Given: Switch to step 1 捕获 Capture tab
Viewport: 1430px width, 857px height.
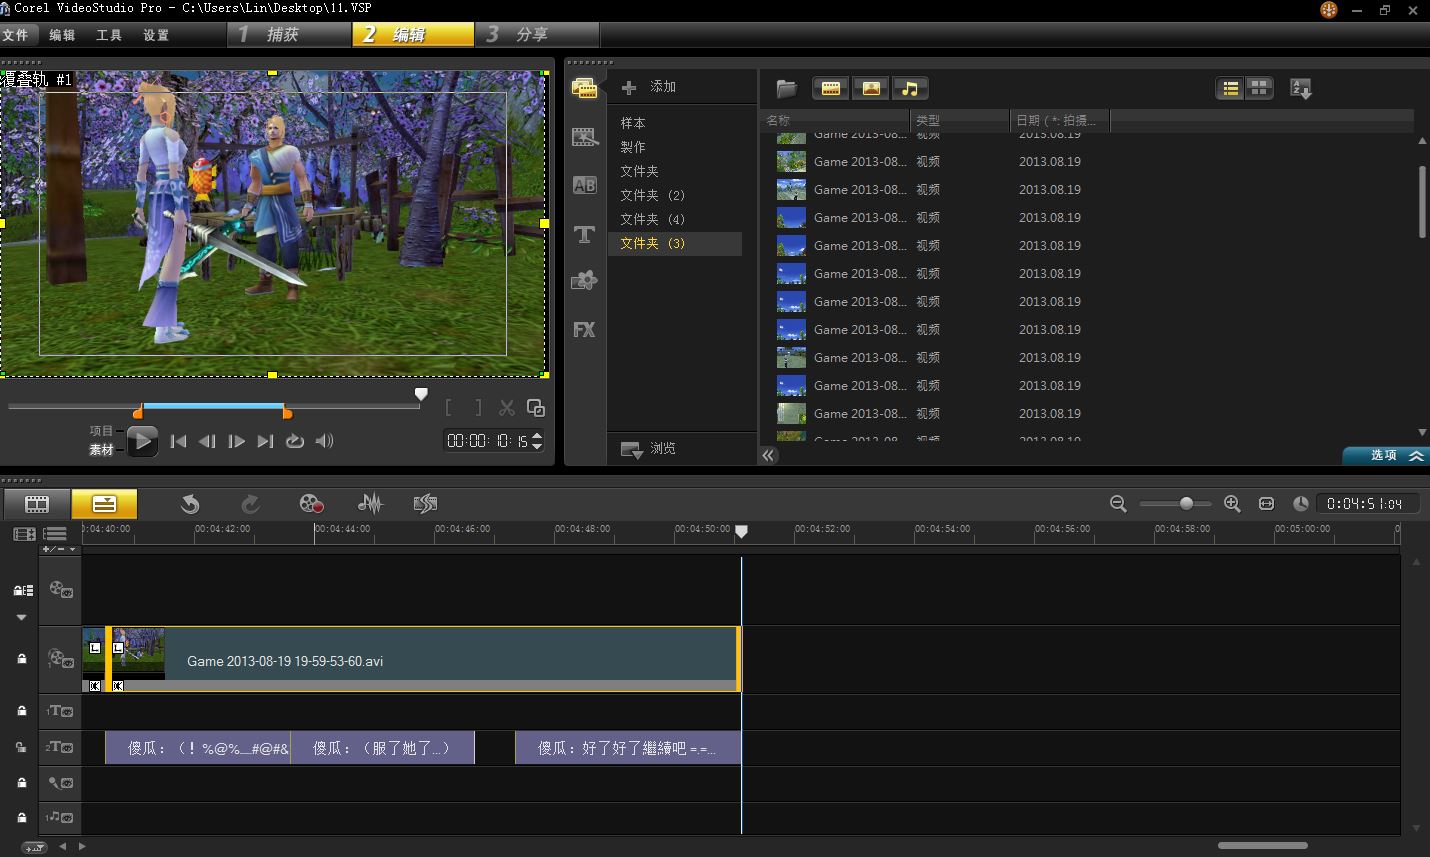Looking at the screenshot, I should 289,34.
